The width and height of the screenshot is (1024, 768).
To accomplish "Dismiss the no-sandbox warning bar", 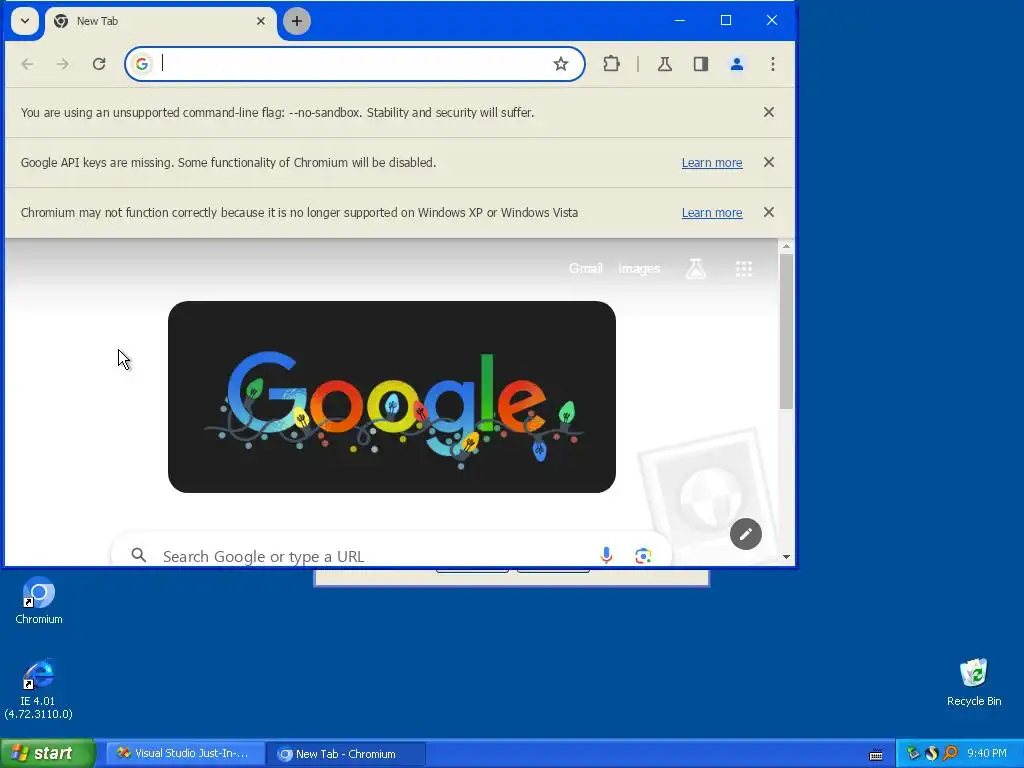I will pos(769,112).
